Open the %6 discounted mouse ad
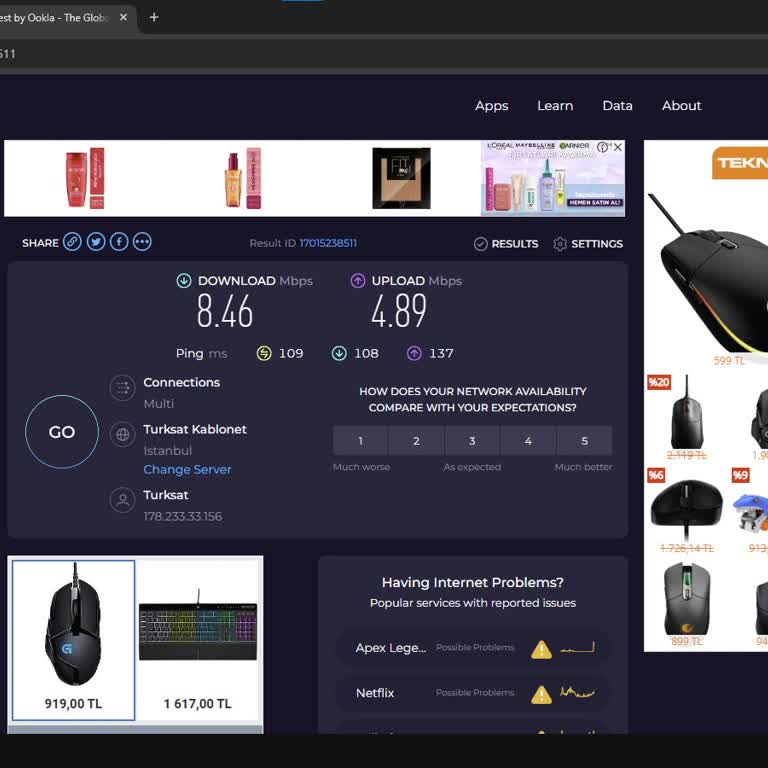Image resolution: width=768 pixels, height=768 pixels. tap(687, 512)
